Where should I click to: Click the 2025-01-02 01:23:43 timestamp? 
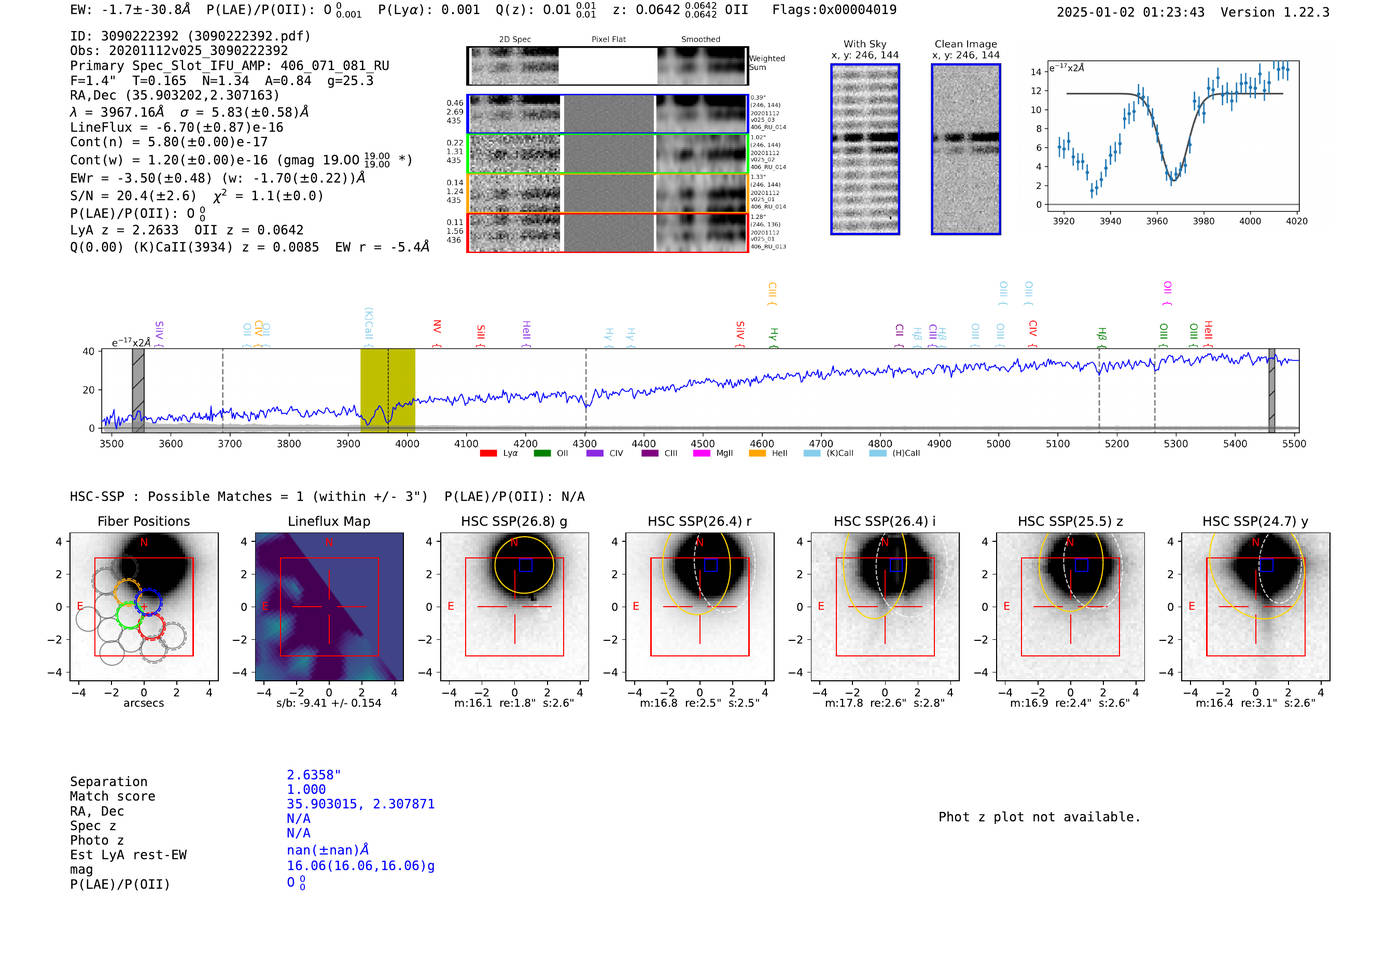[x=1131, y=12]
